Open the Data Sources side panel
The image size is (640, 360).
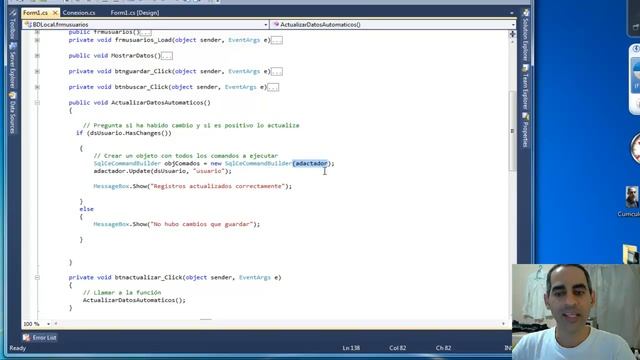[12, 113]
